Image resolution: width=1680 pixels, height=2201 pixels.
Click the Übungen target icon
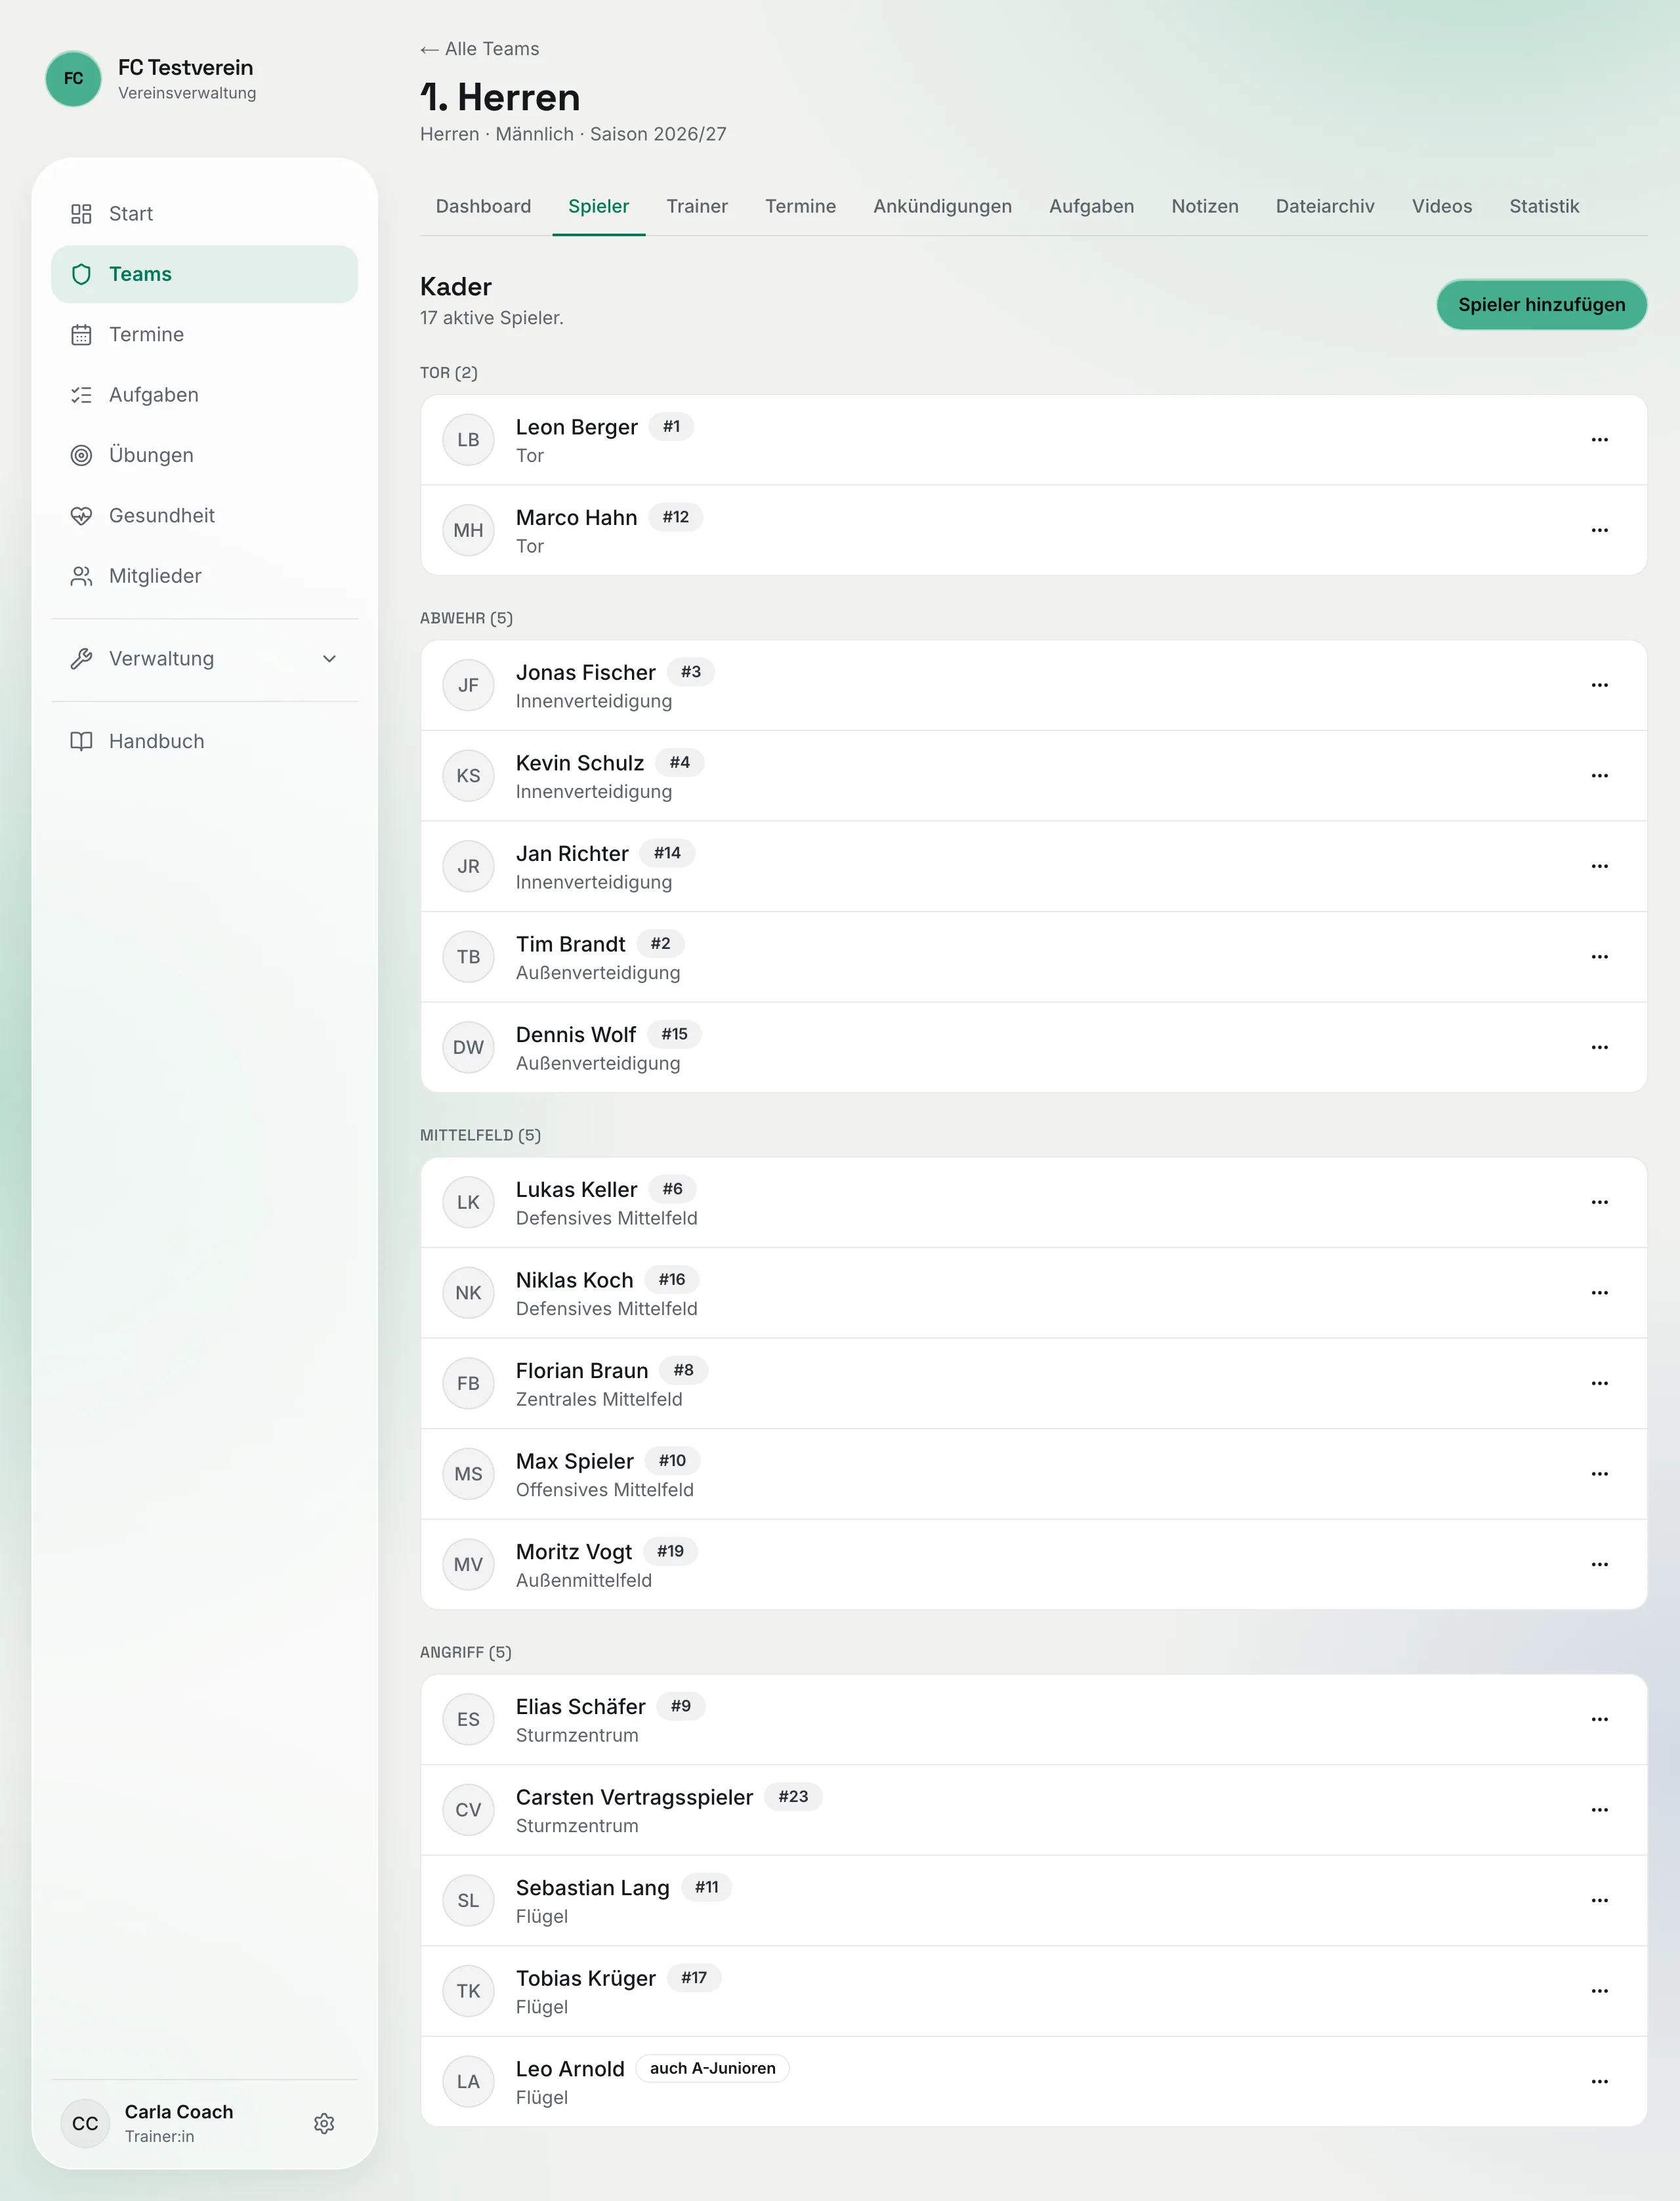click(x=81, y=455)
